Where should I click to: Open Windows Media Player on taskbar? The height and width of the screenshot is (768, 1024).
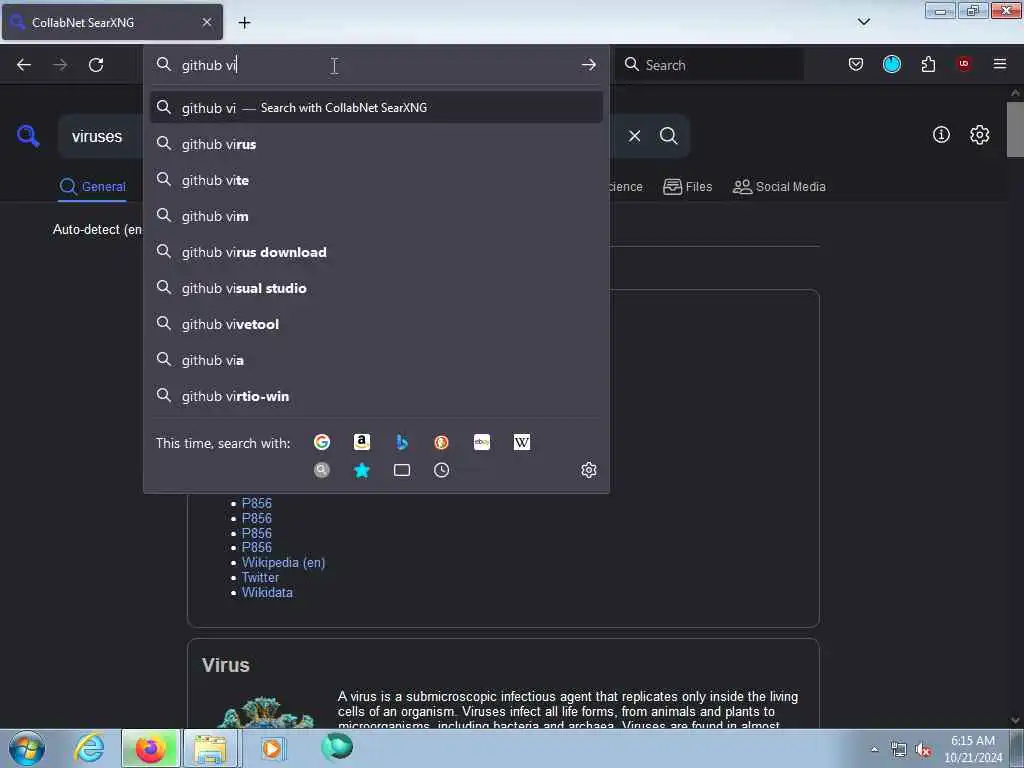point(272,748)
